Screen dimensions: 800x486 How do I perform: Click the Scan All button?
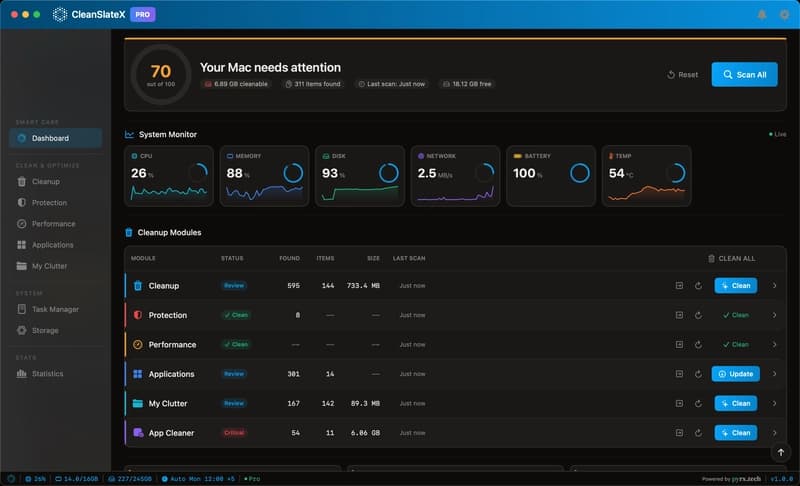click(x=744, y=74)
